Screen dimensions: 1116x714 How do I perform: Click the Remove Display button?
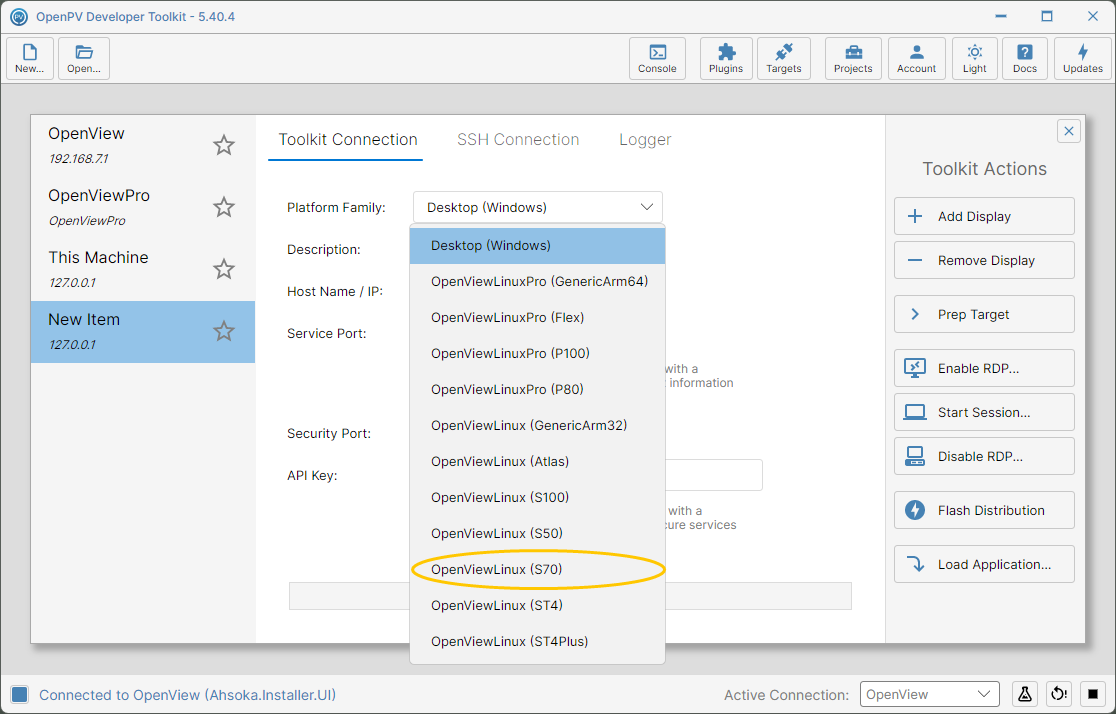click(984, 261)
